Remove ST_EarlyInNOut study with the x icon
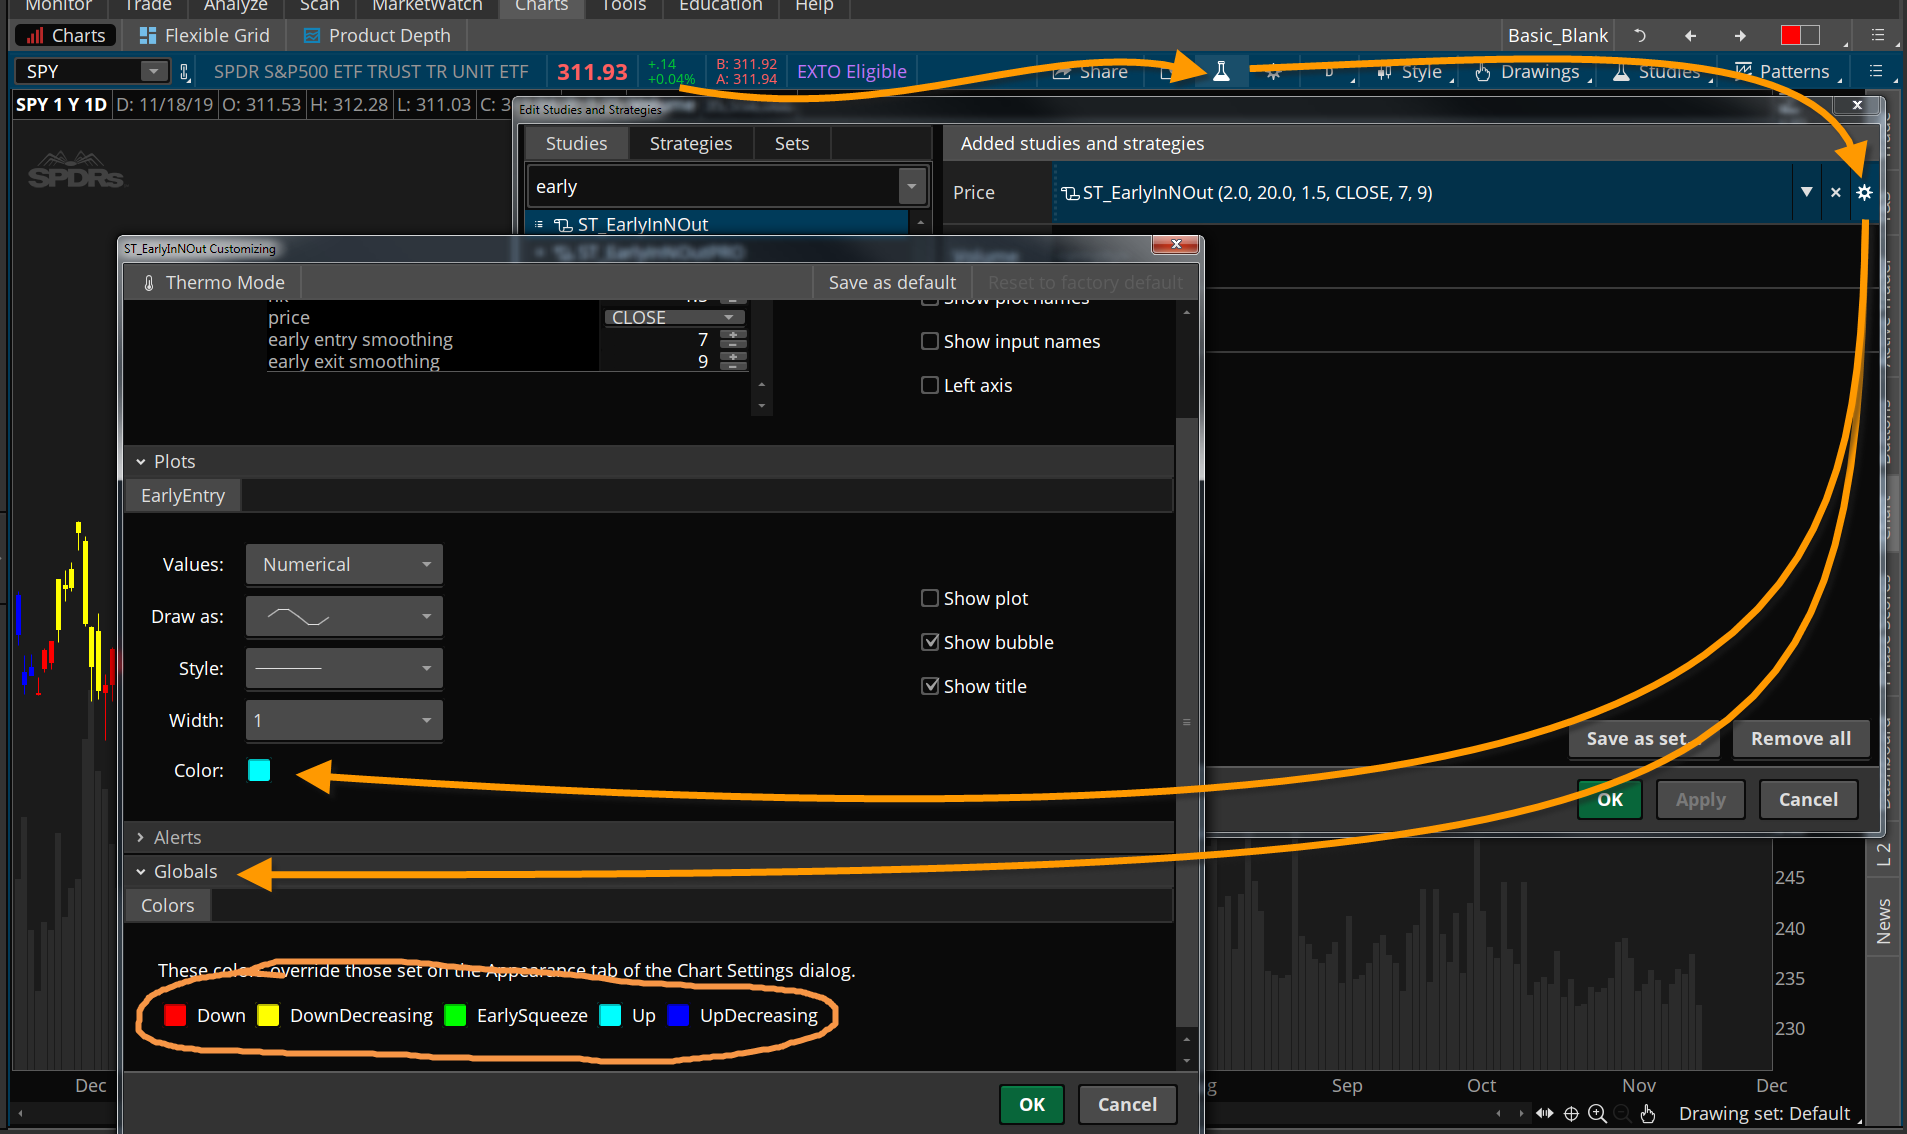This screenshot has height=1134, width=1907. 1835,192
